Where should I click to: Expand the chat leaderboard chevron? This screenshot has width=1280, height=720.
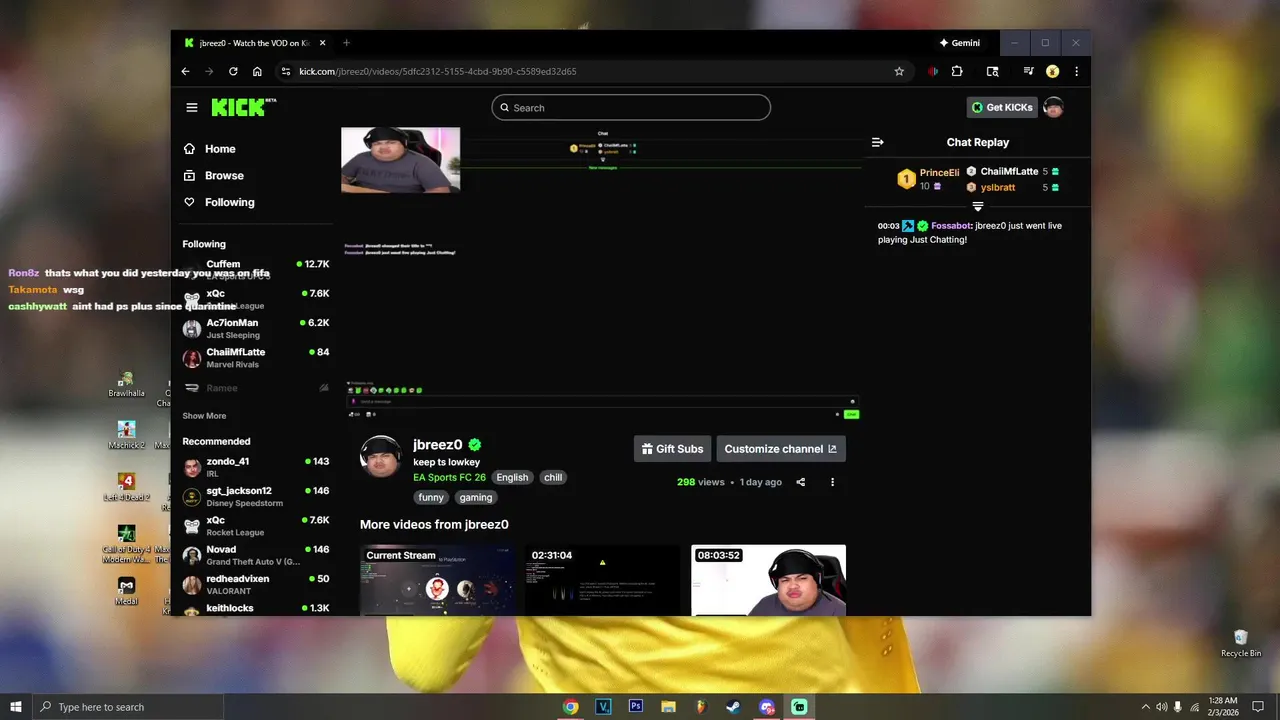(978, 206)
